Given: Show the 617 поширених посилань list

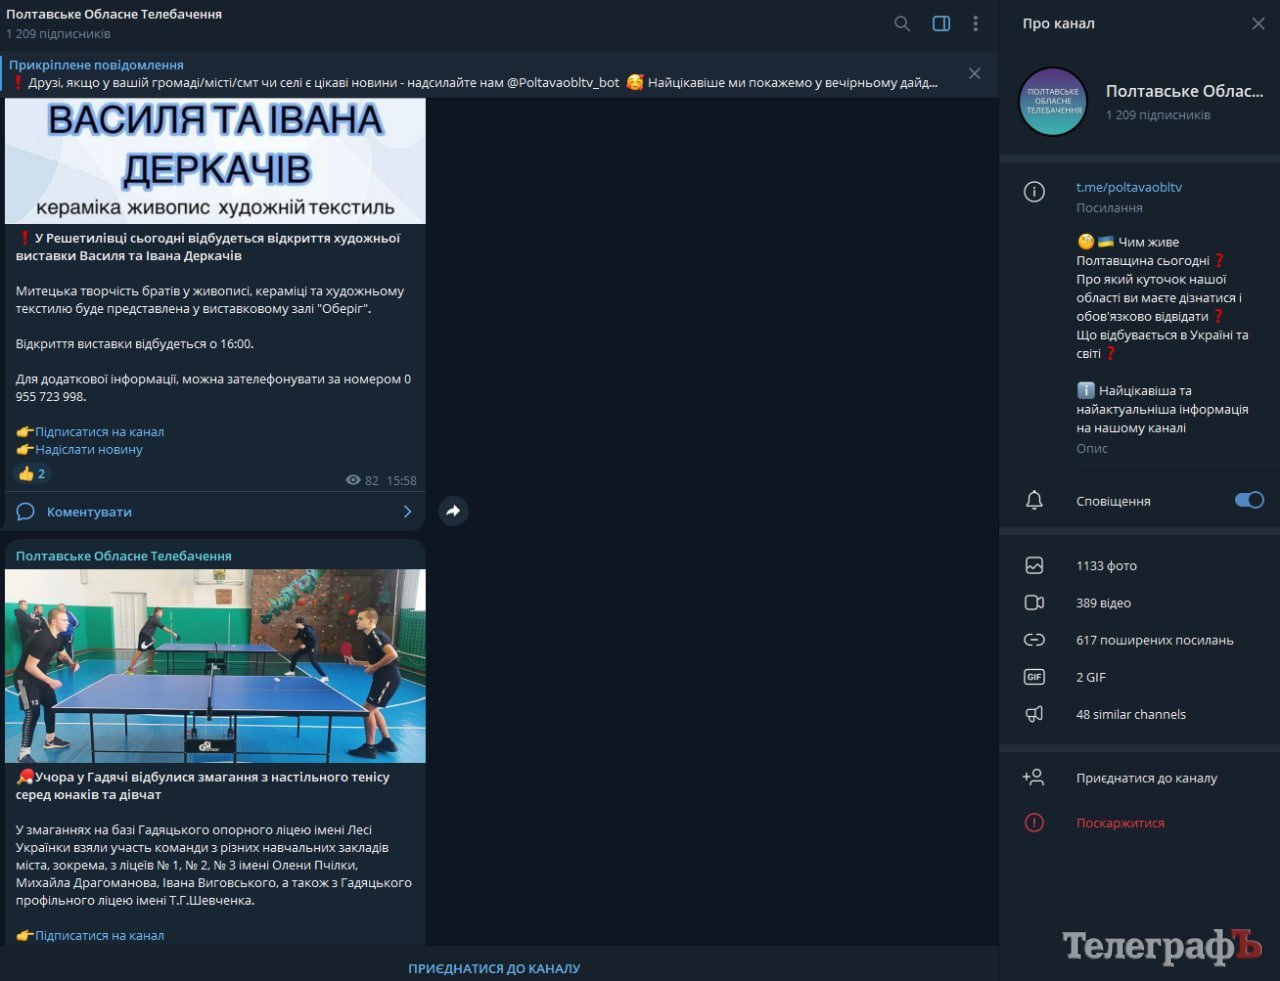Looking at the screenshot, I should [1154, 640].
